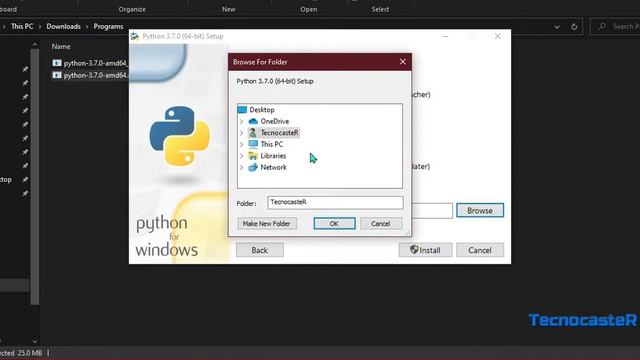
Task: Click the OneDrive cloud icon
Action: tap(253, 121)
